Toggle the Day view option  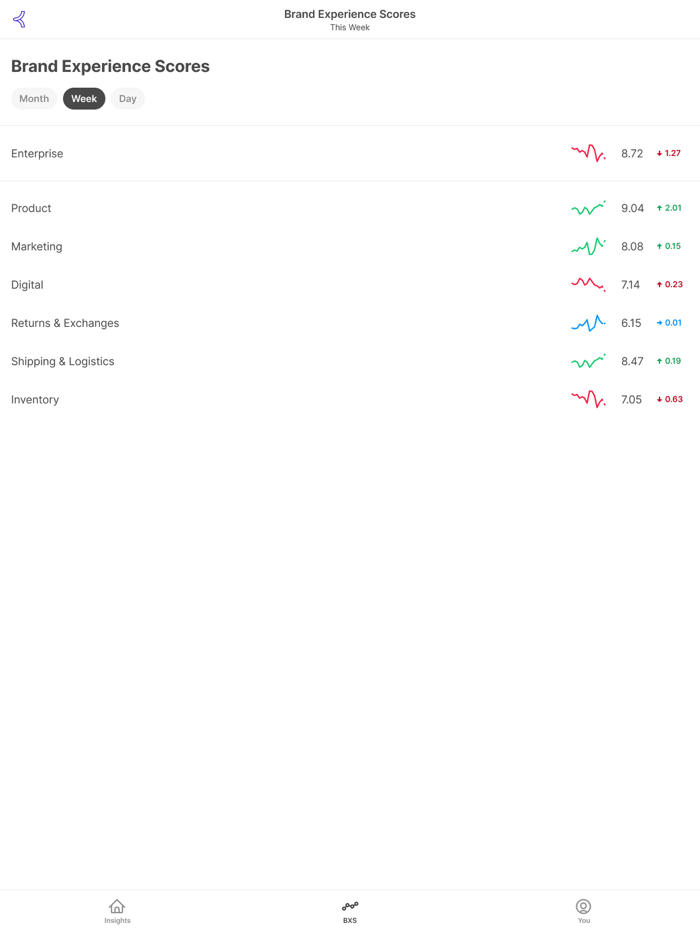127,98
